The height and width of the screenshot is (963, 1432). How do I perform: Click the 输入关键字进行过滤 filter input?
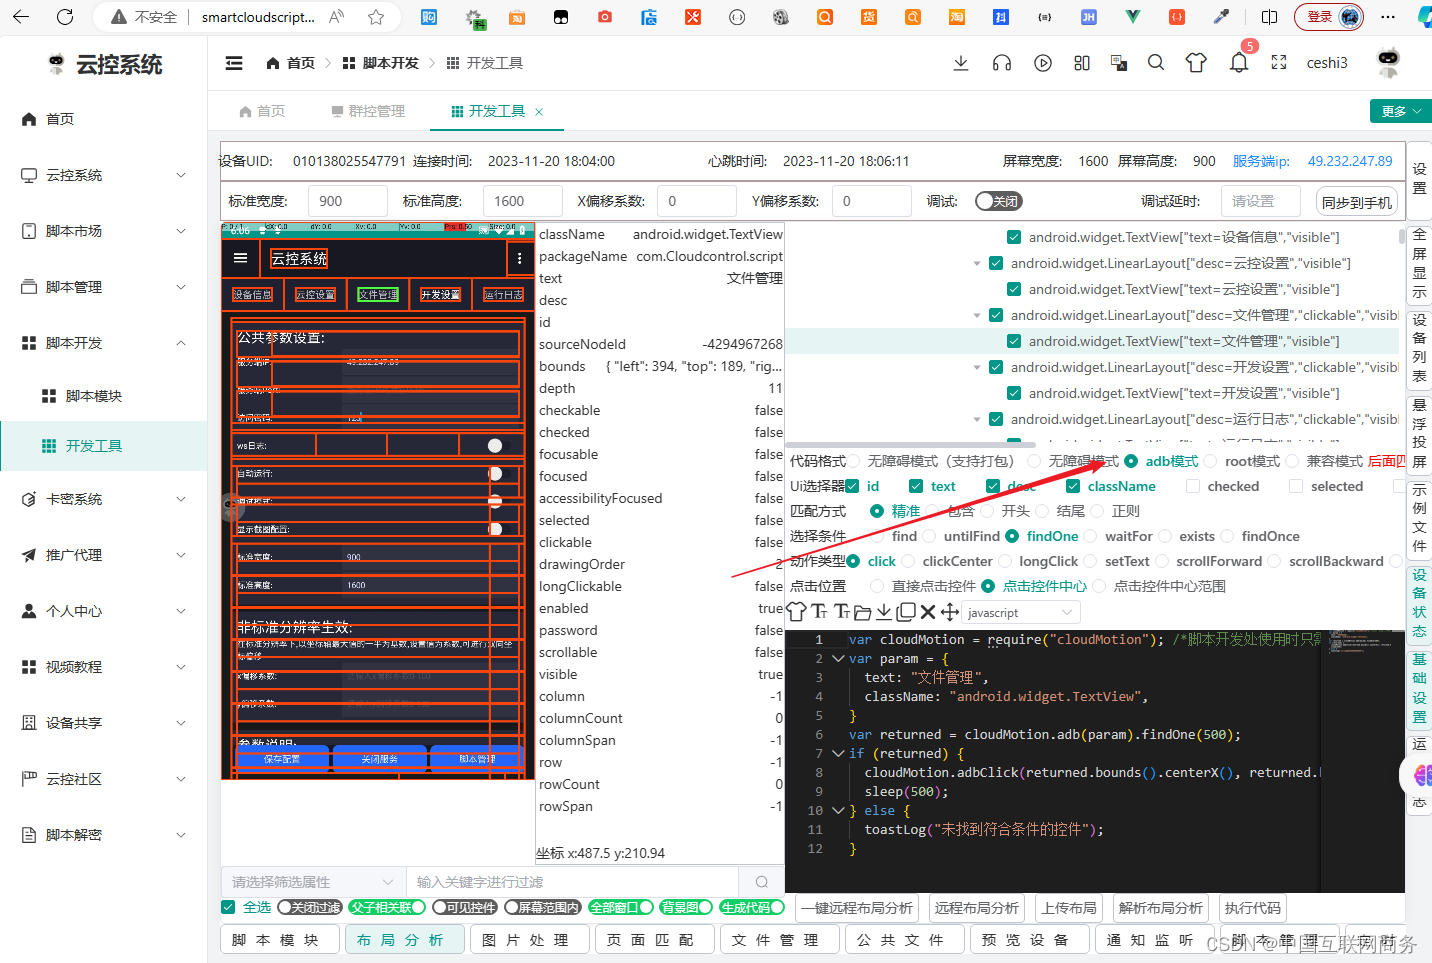573,882
